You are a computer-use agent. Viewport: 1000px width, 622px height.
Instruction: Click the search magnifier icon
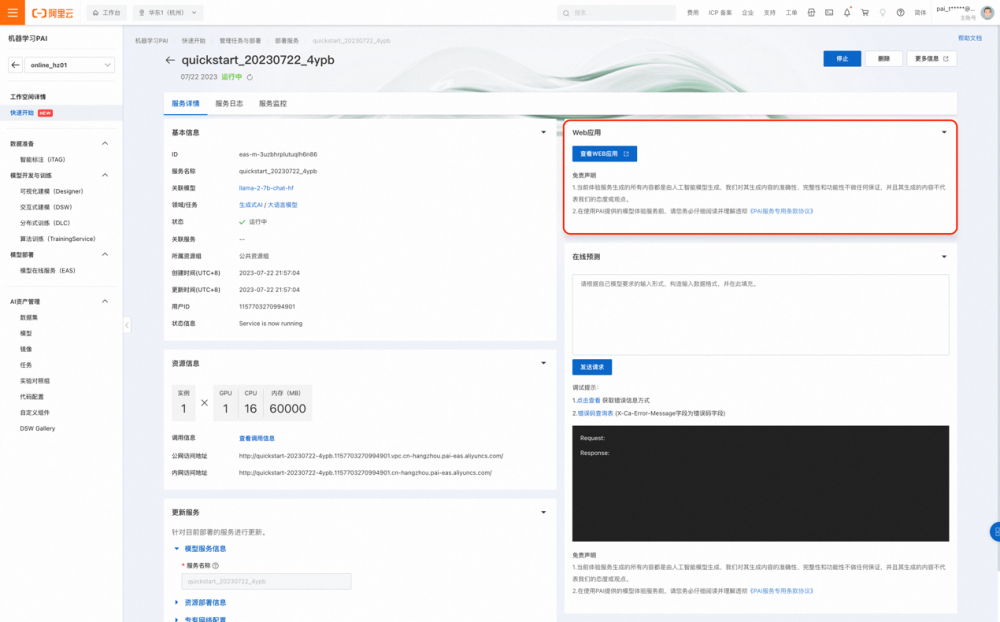coord(566,13)
